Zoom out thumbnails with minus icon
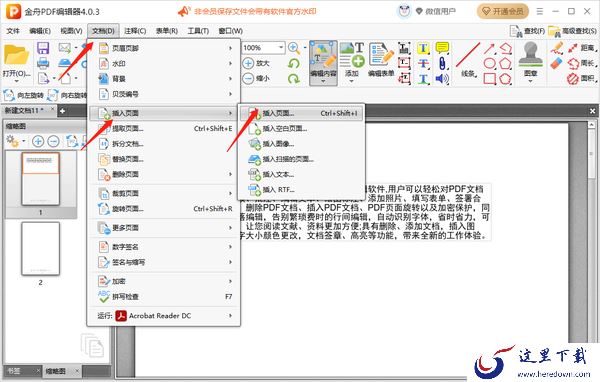600x382 pixels. [x=54, y=141]
